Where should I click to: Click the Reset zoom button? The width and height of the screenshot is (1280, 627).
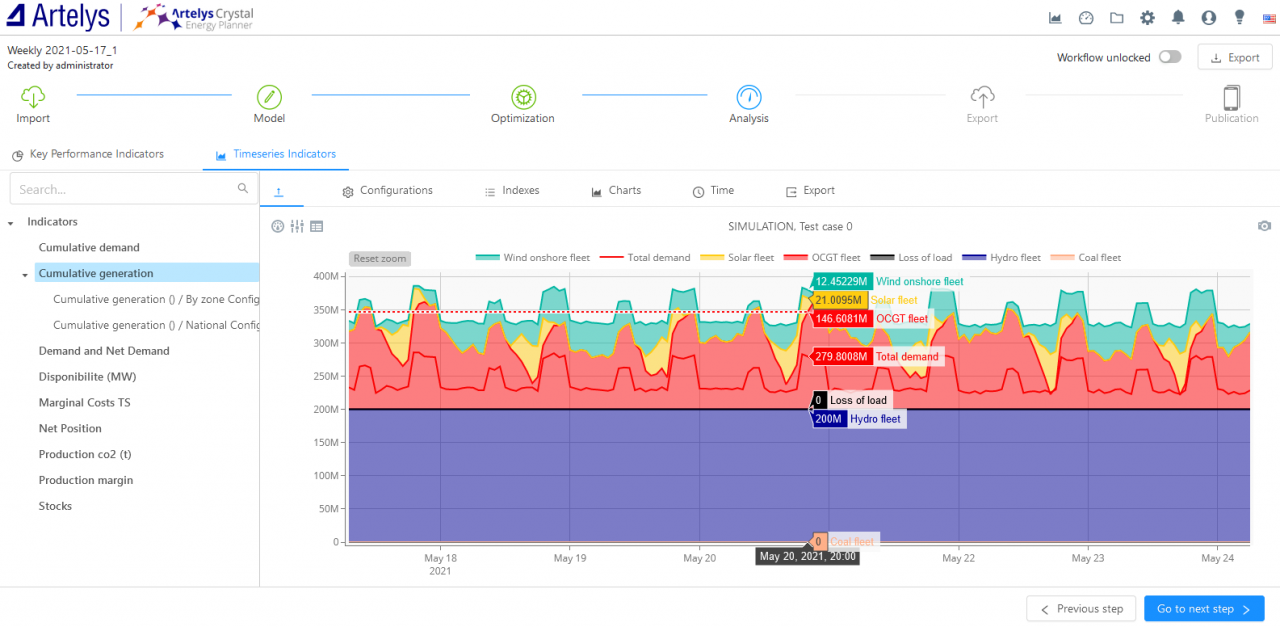380,259
